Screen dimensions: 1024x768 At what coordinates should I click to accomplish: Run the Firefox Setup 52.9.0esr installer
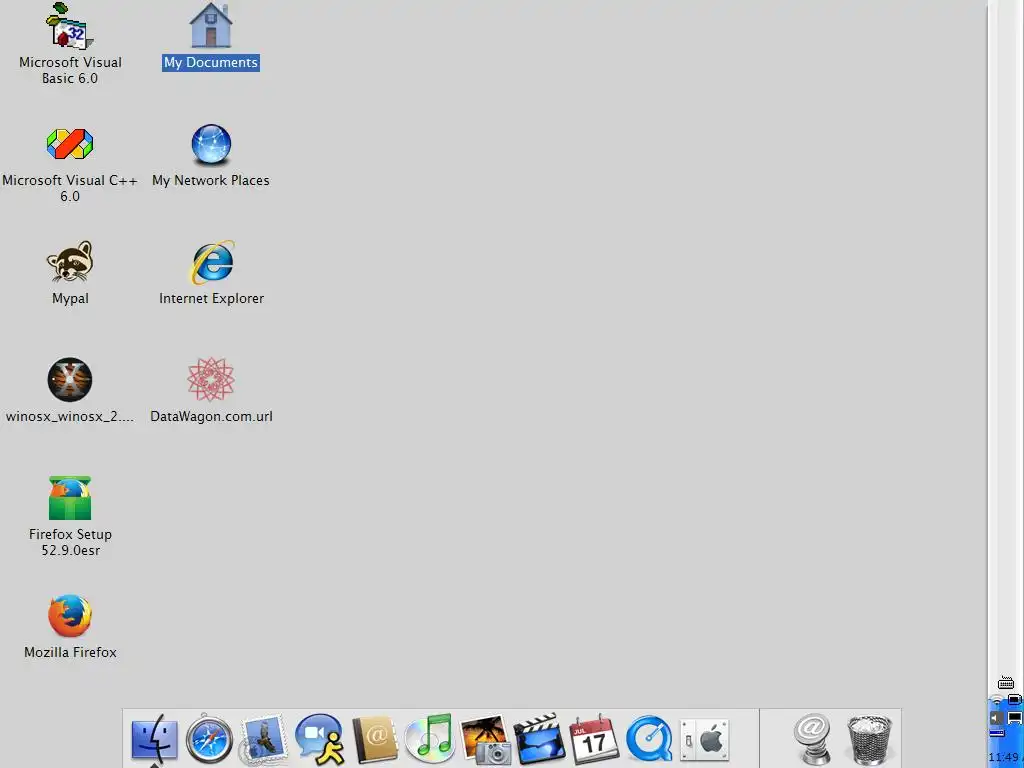click(x=70, y=498)
